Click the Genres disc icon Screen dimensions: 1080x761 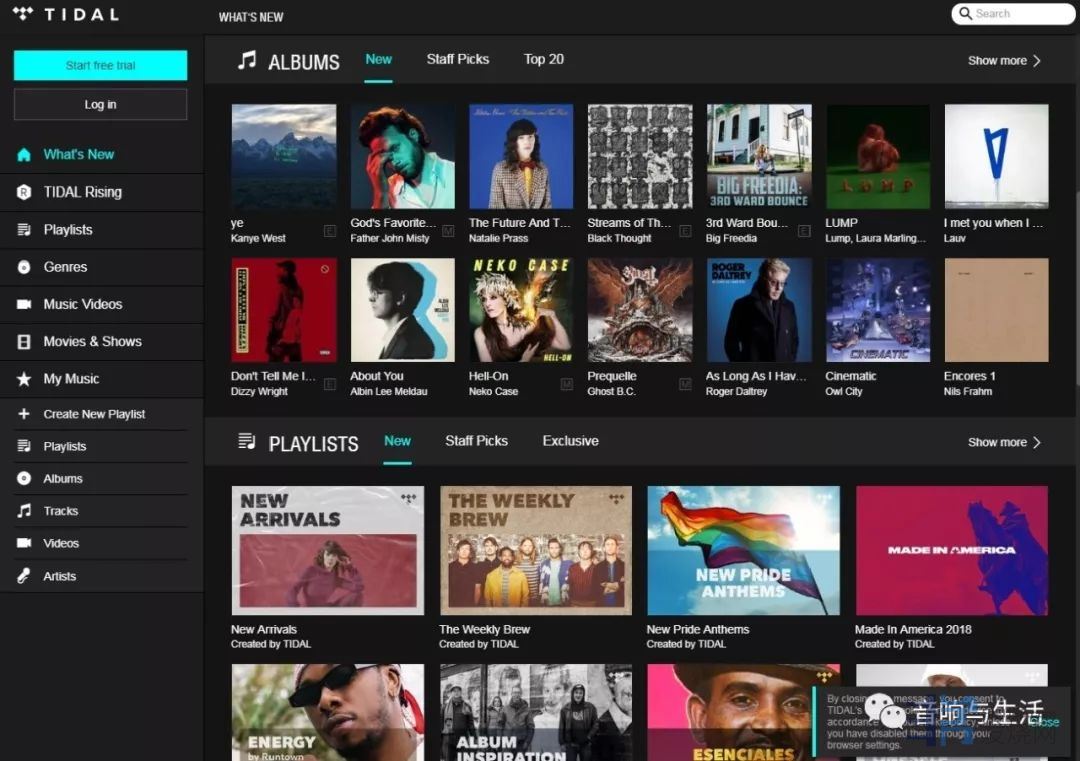pos(24,267)
